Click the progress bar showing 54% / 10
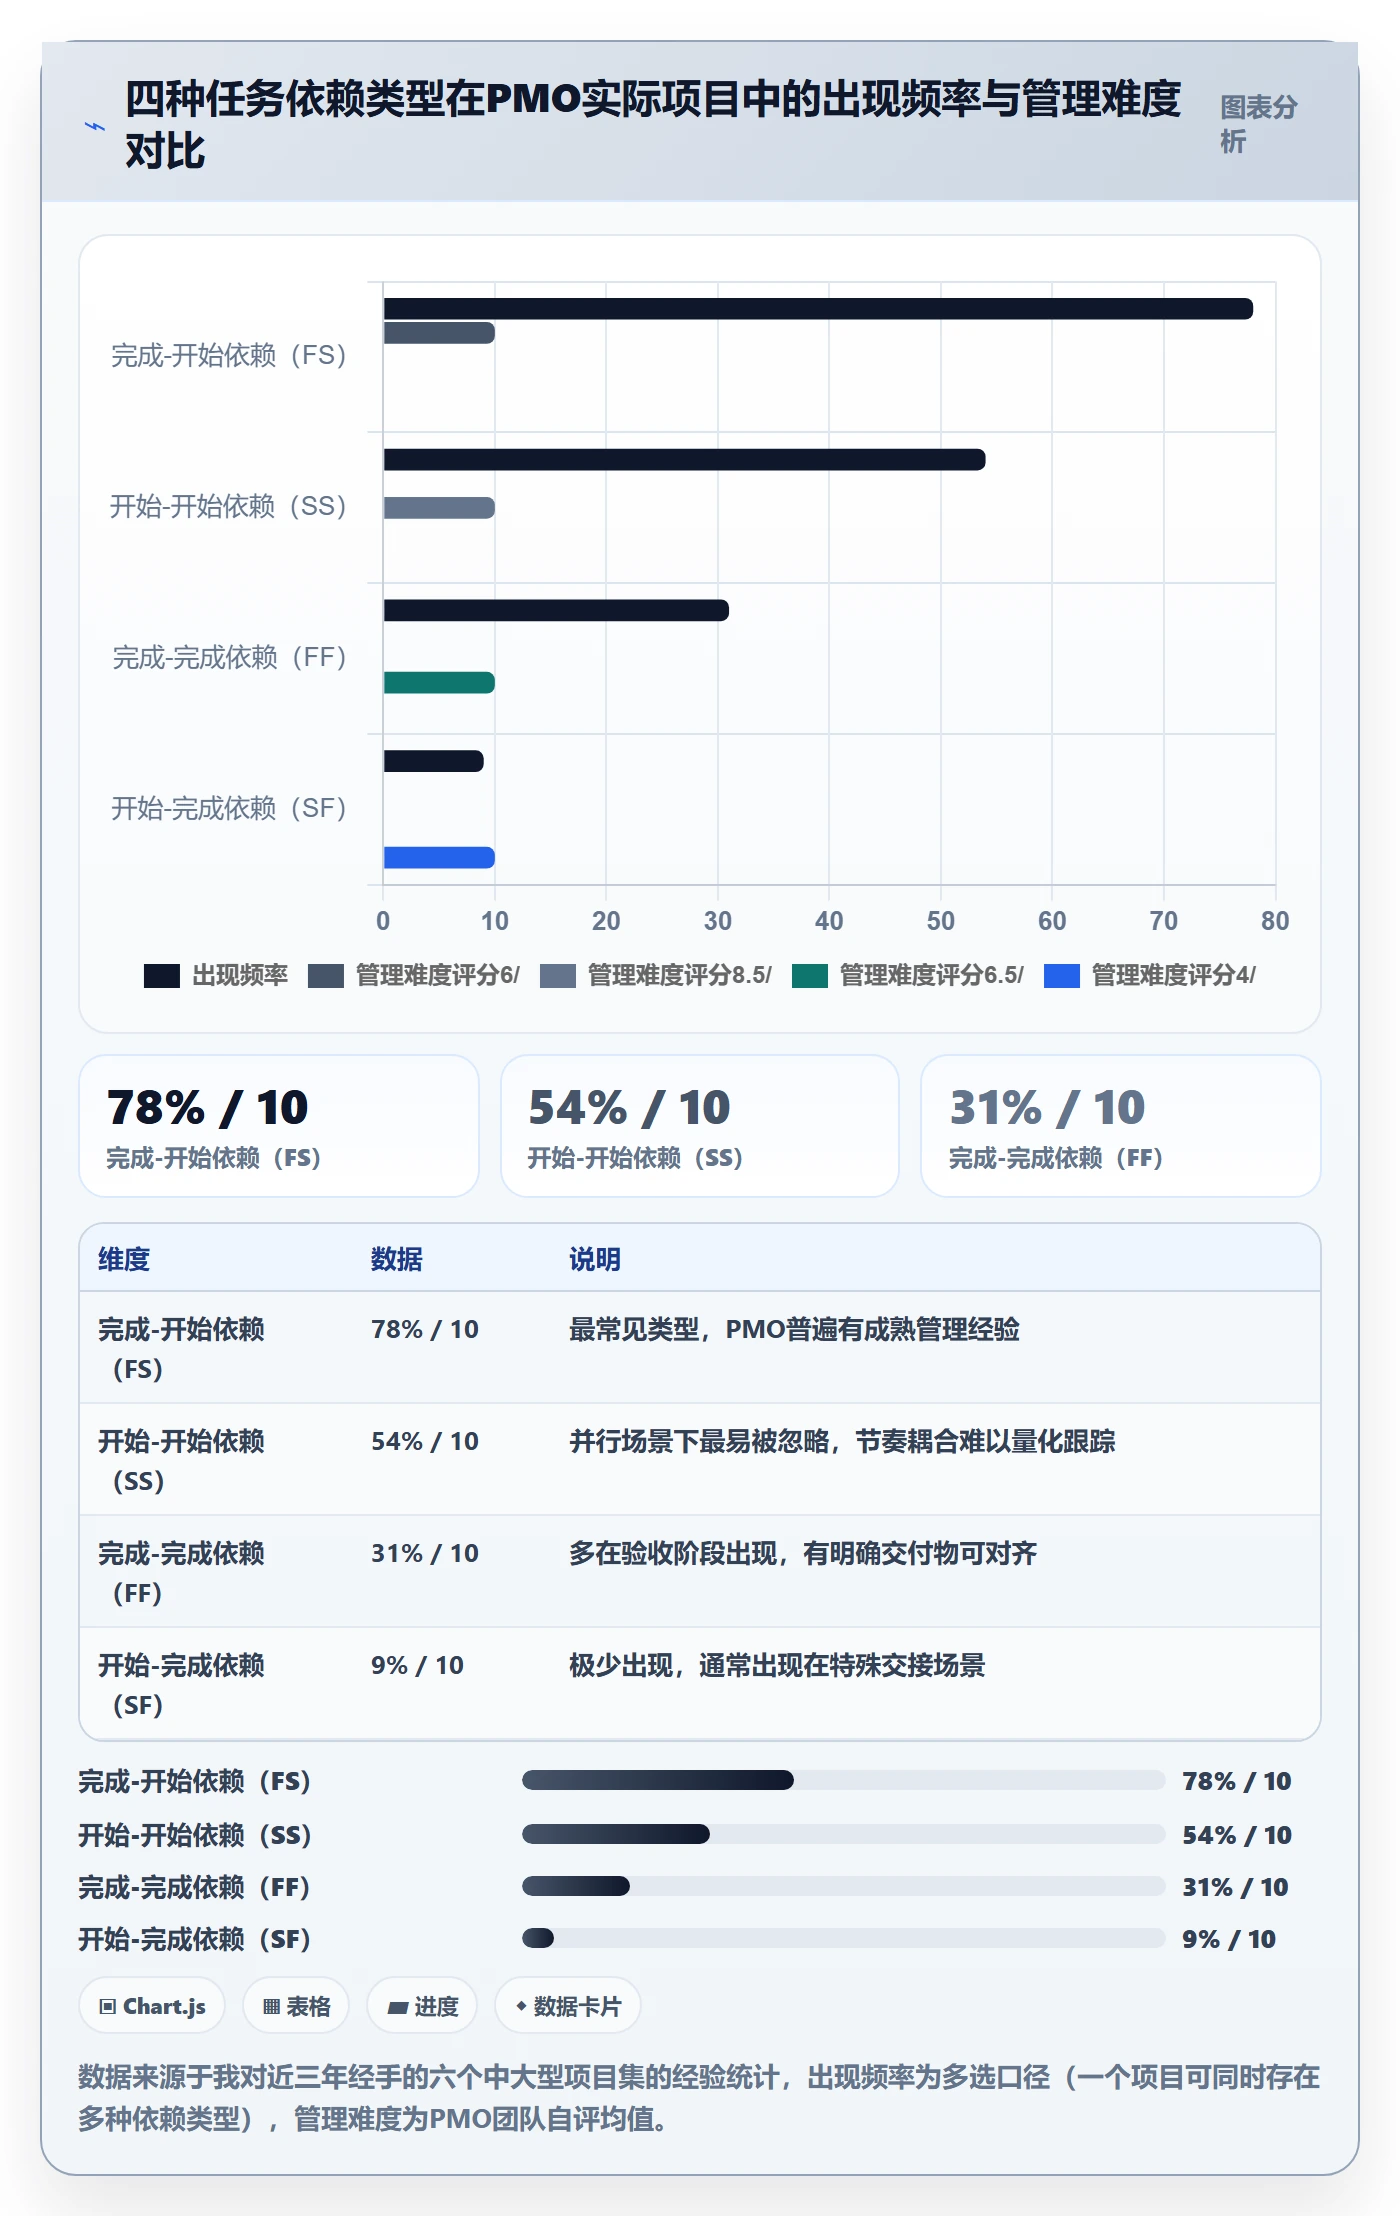 (843, 1834)
